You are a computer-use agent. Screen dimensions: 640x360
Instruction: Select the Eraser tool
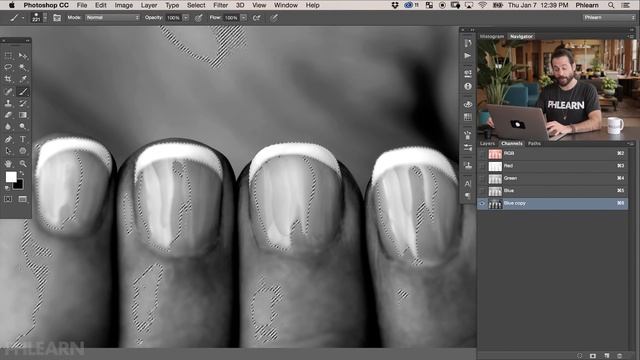click(8, 115)
